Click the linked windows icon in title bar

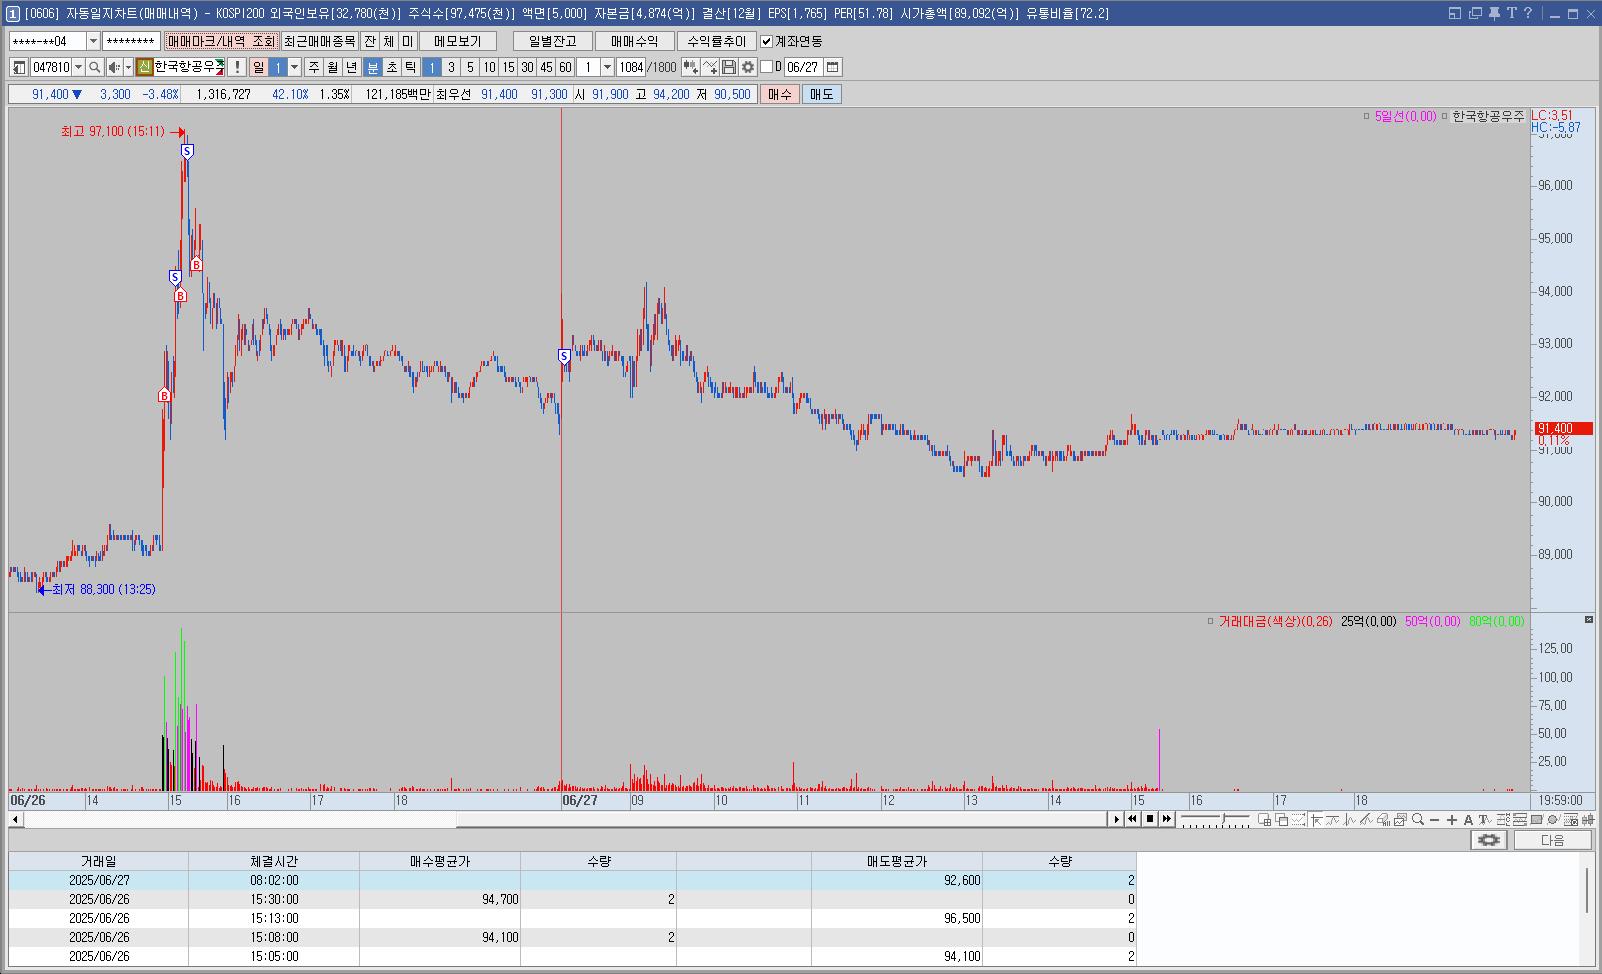click(x=1475, y=13)
